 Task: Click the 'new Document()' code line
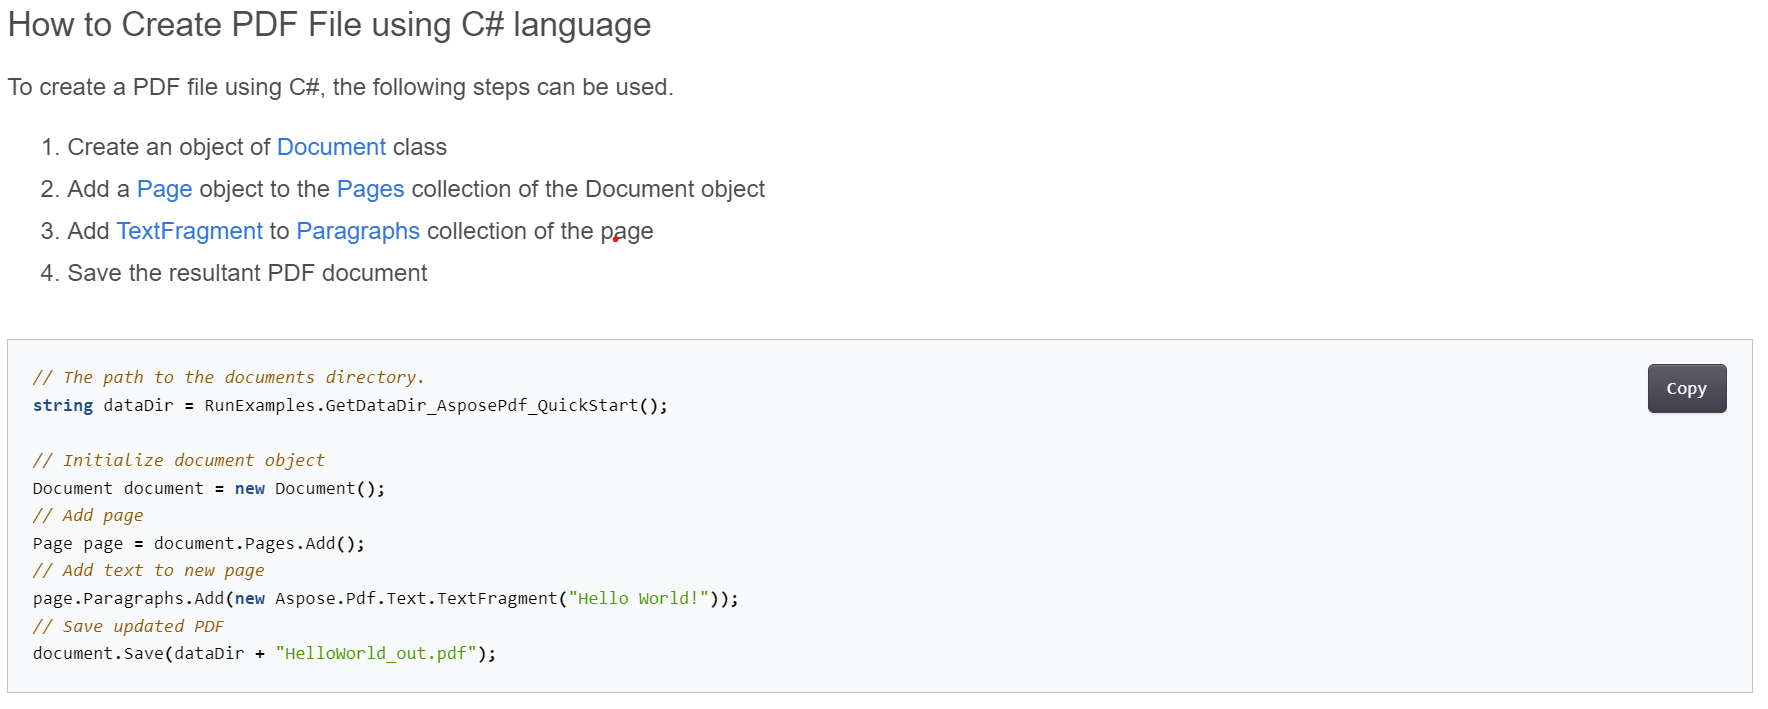click(208, 488)
